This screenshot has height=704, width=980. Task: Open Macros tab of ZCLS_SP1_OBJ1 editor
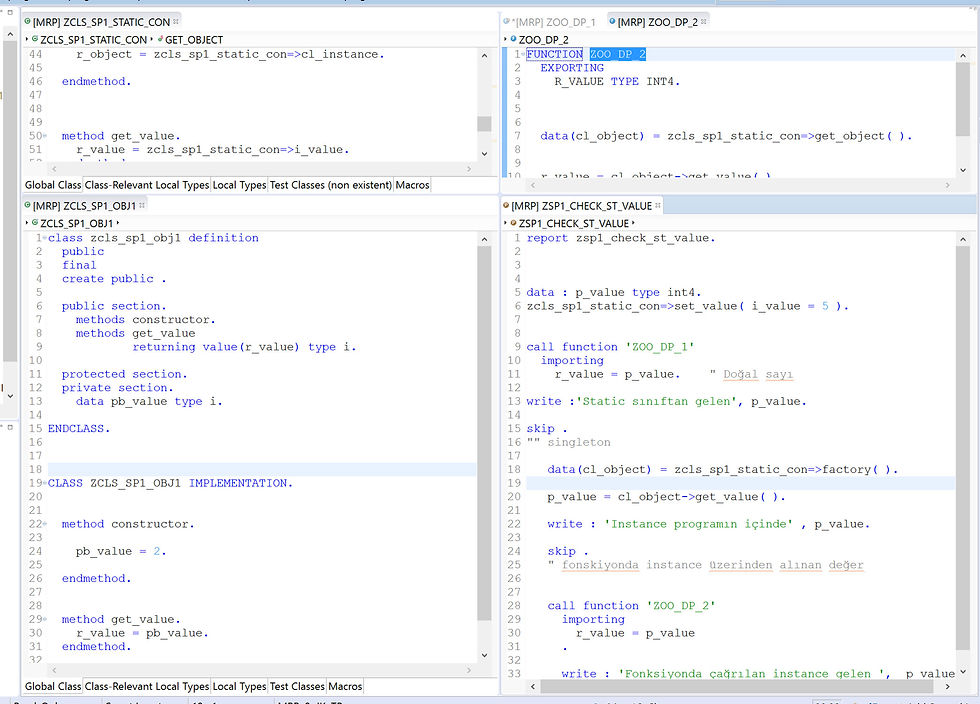coord(345,686)
